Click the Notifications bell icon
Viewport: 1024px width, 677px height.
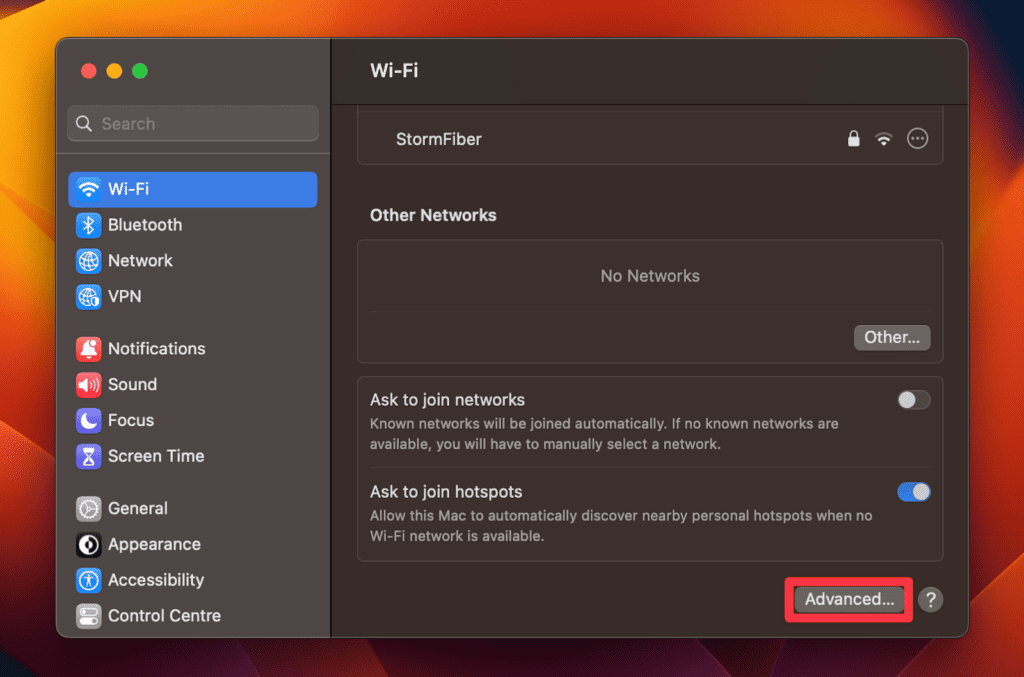tap(89, 349)
